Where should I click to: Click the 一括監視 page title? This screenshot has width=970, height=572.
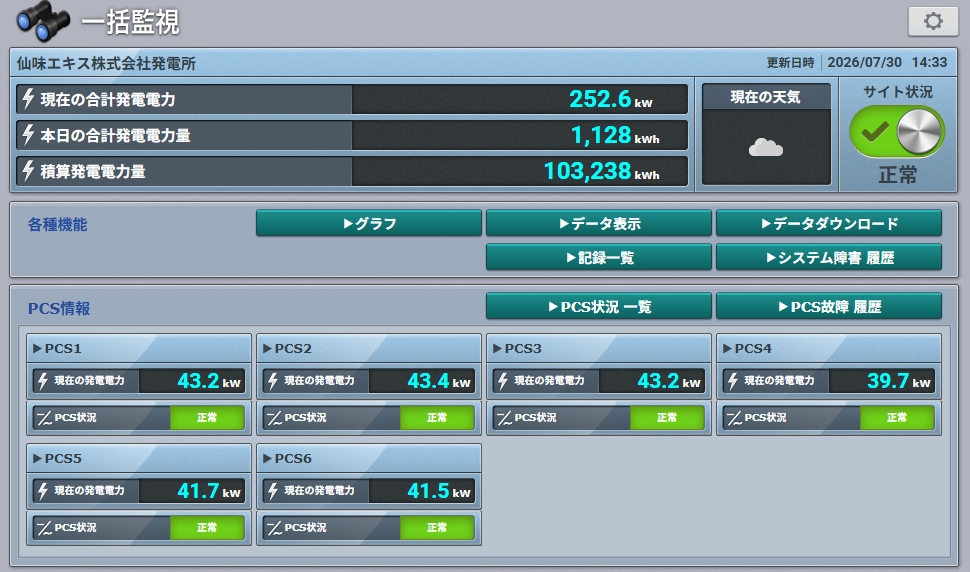click(x=131, y=22)
